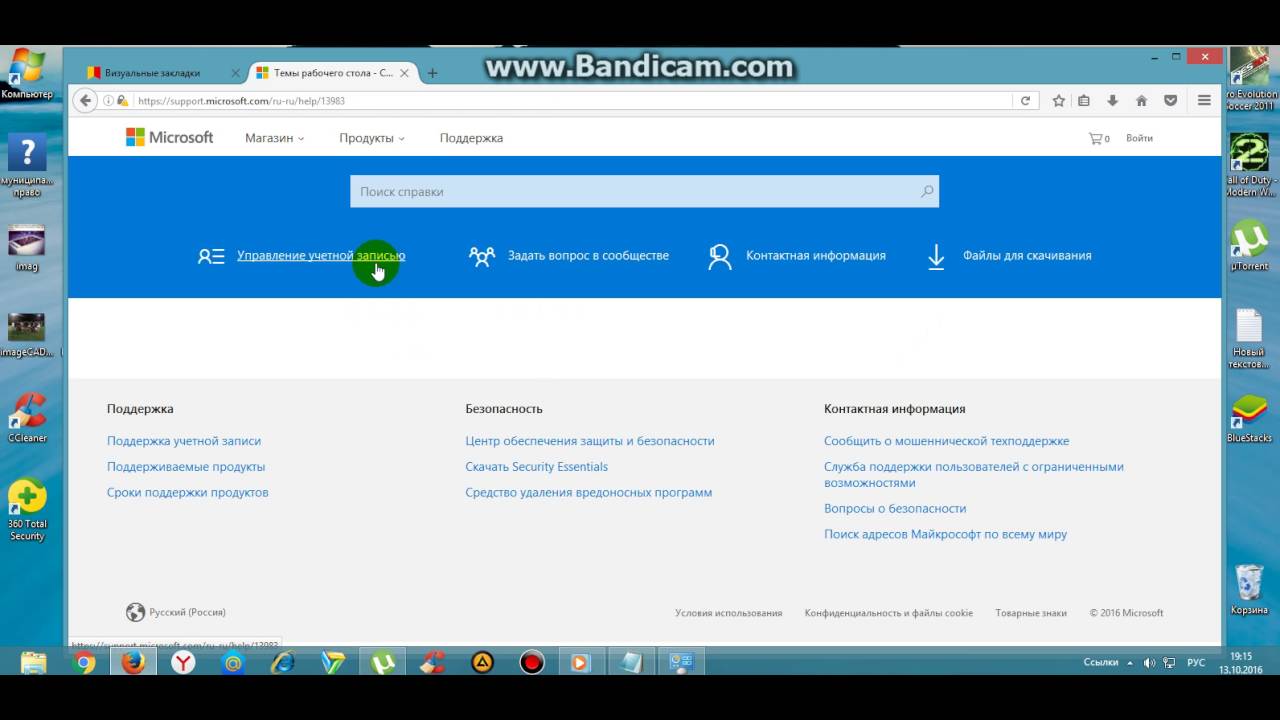Click Войти to sign in

point(1139,138)
